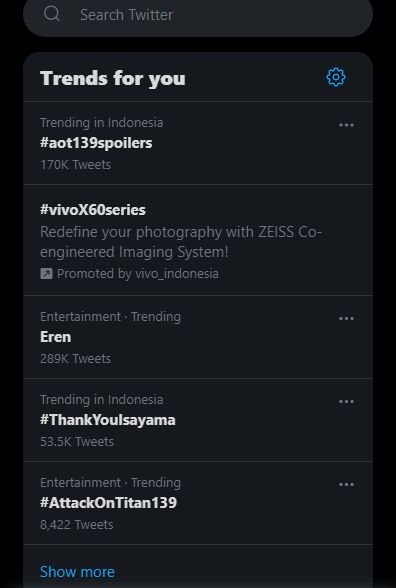This screenshot has height=588, width=396.
Task: Open more options for #ThankYouIsayama trend
Action: tap(346, 402)
